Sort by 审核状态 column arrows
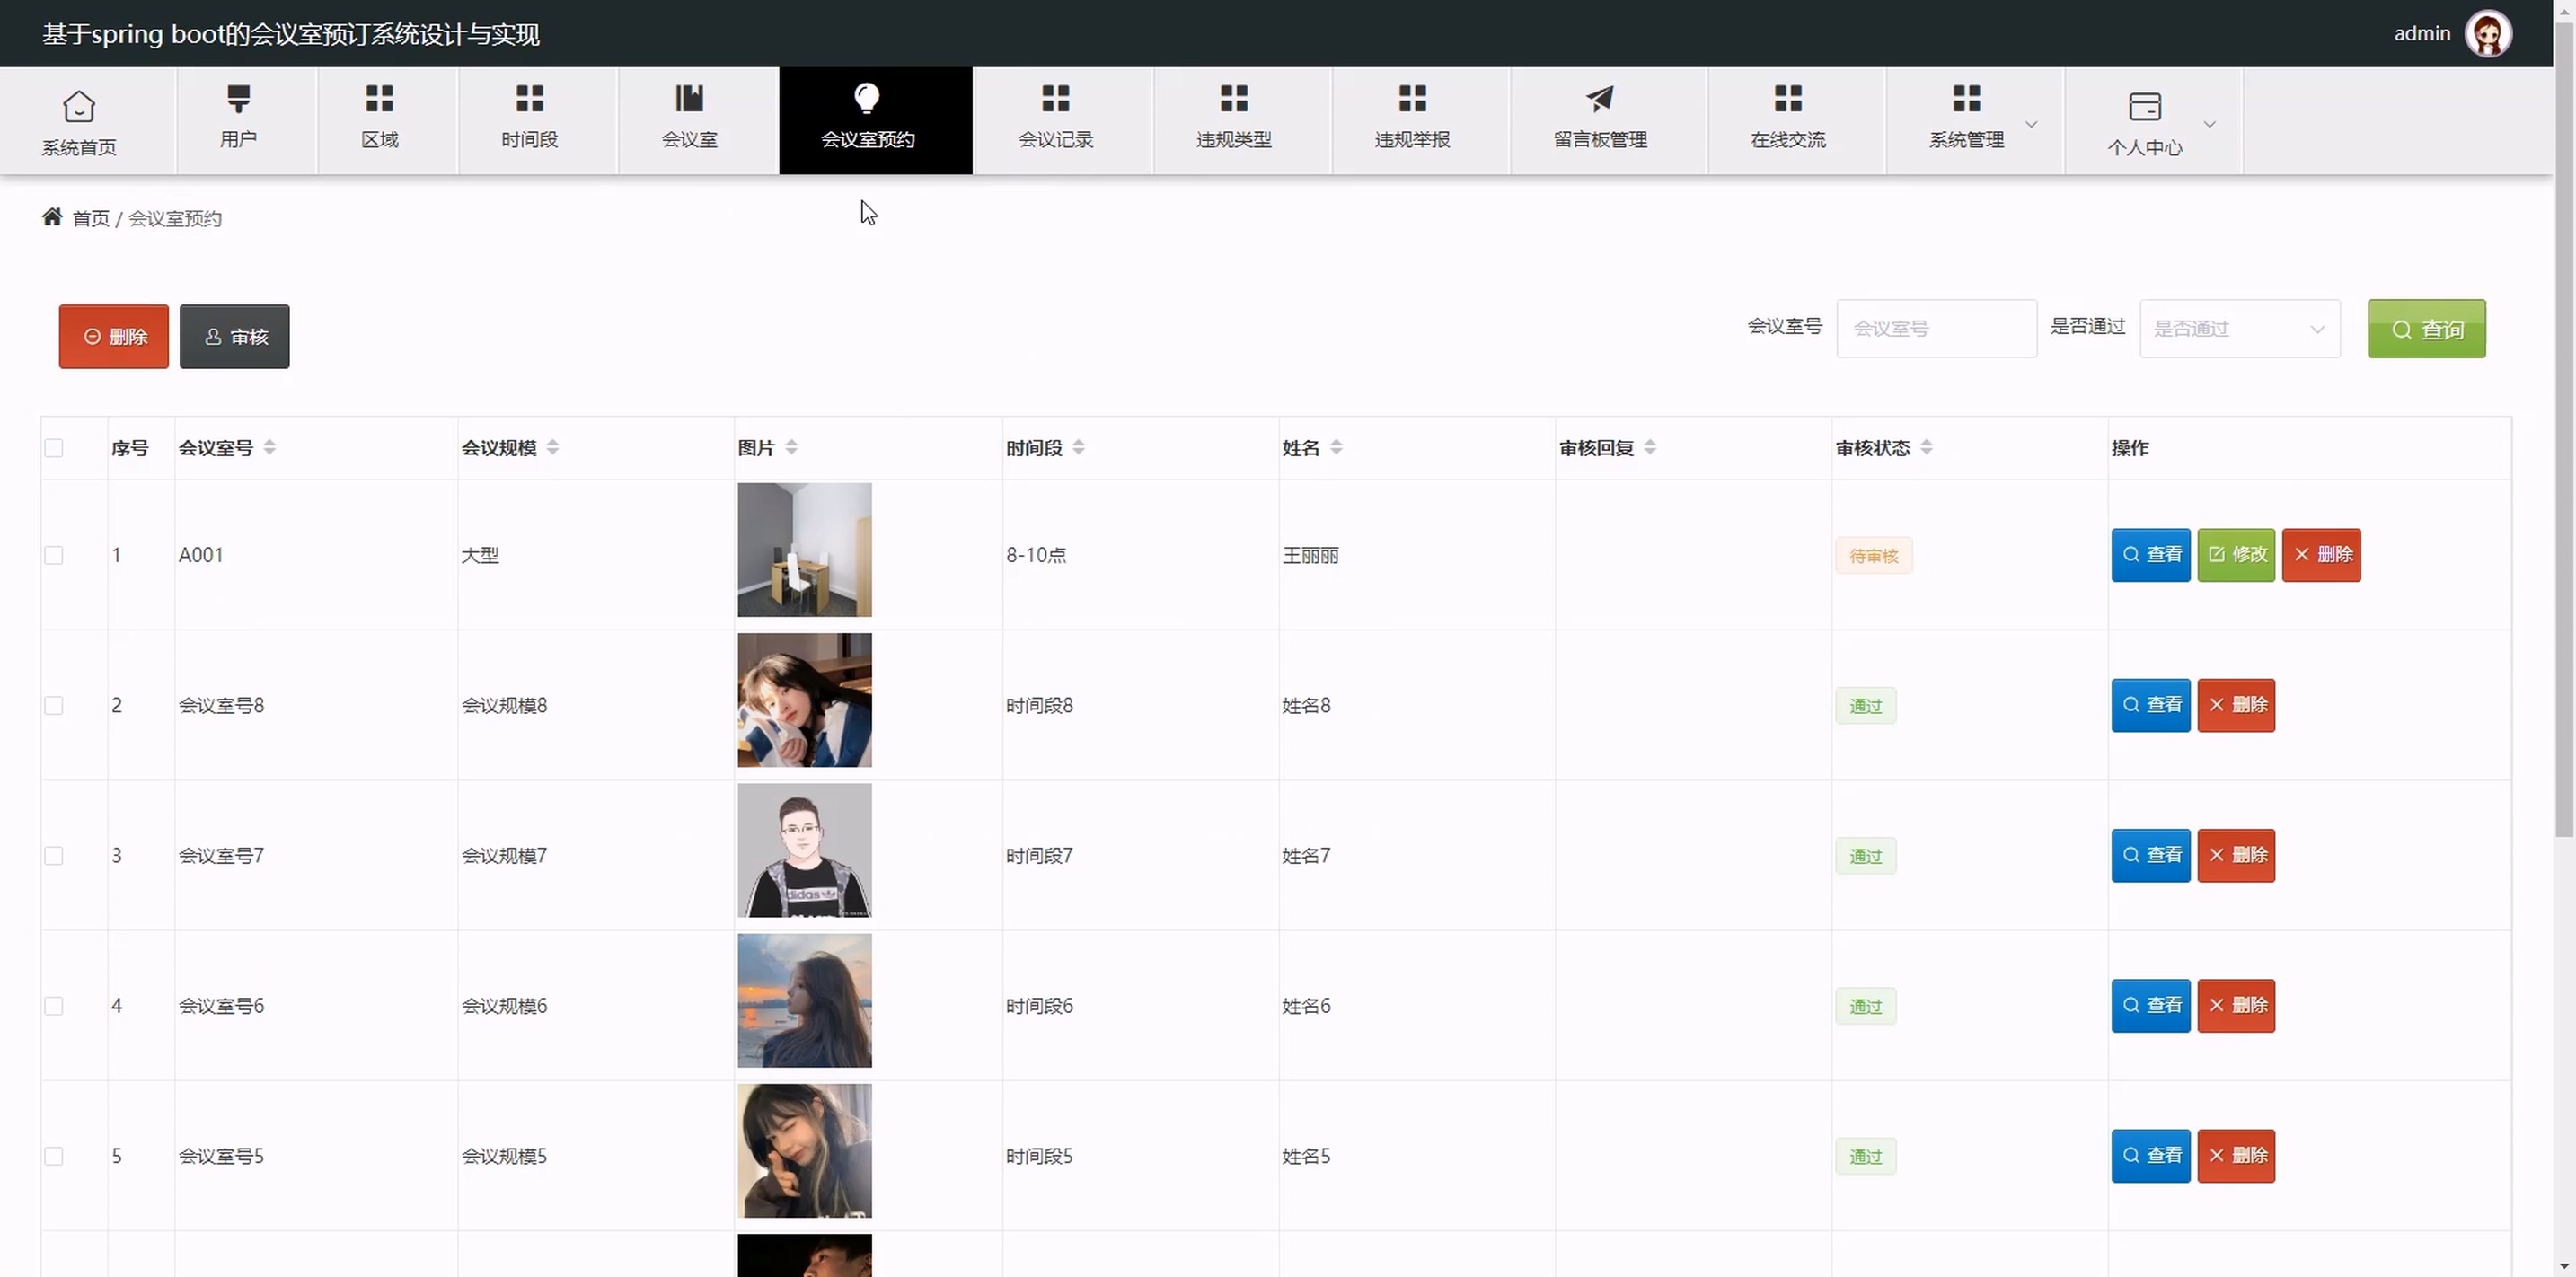 1926,447
